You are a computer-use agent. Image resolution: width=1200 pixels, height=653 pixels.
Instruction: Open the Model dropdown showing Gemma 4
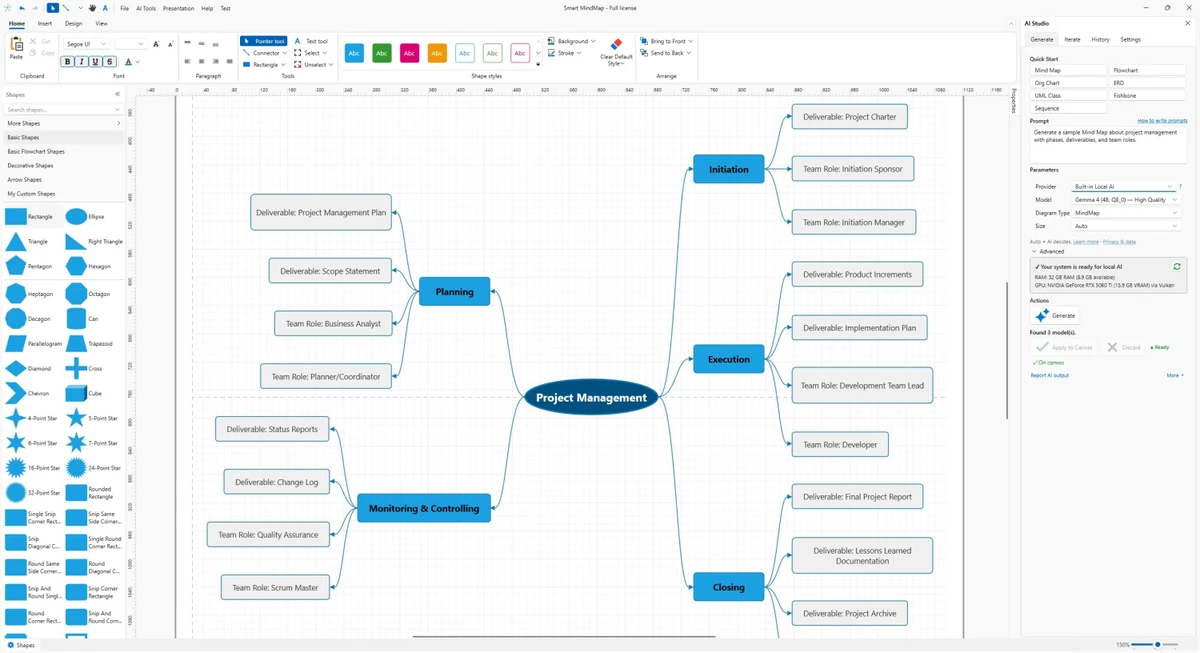point(1125,199)
